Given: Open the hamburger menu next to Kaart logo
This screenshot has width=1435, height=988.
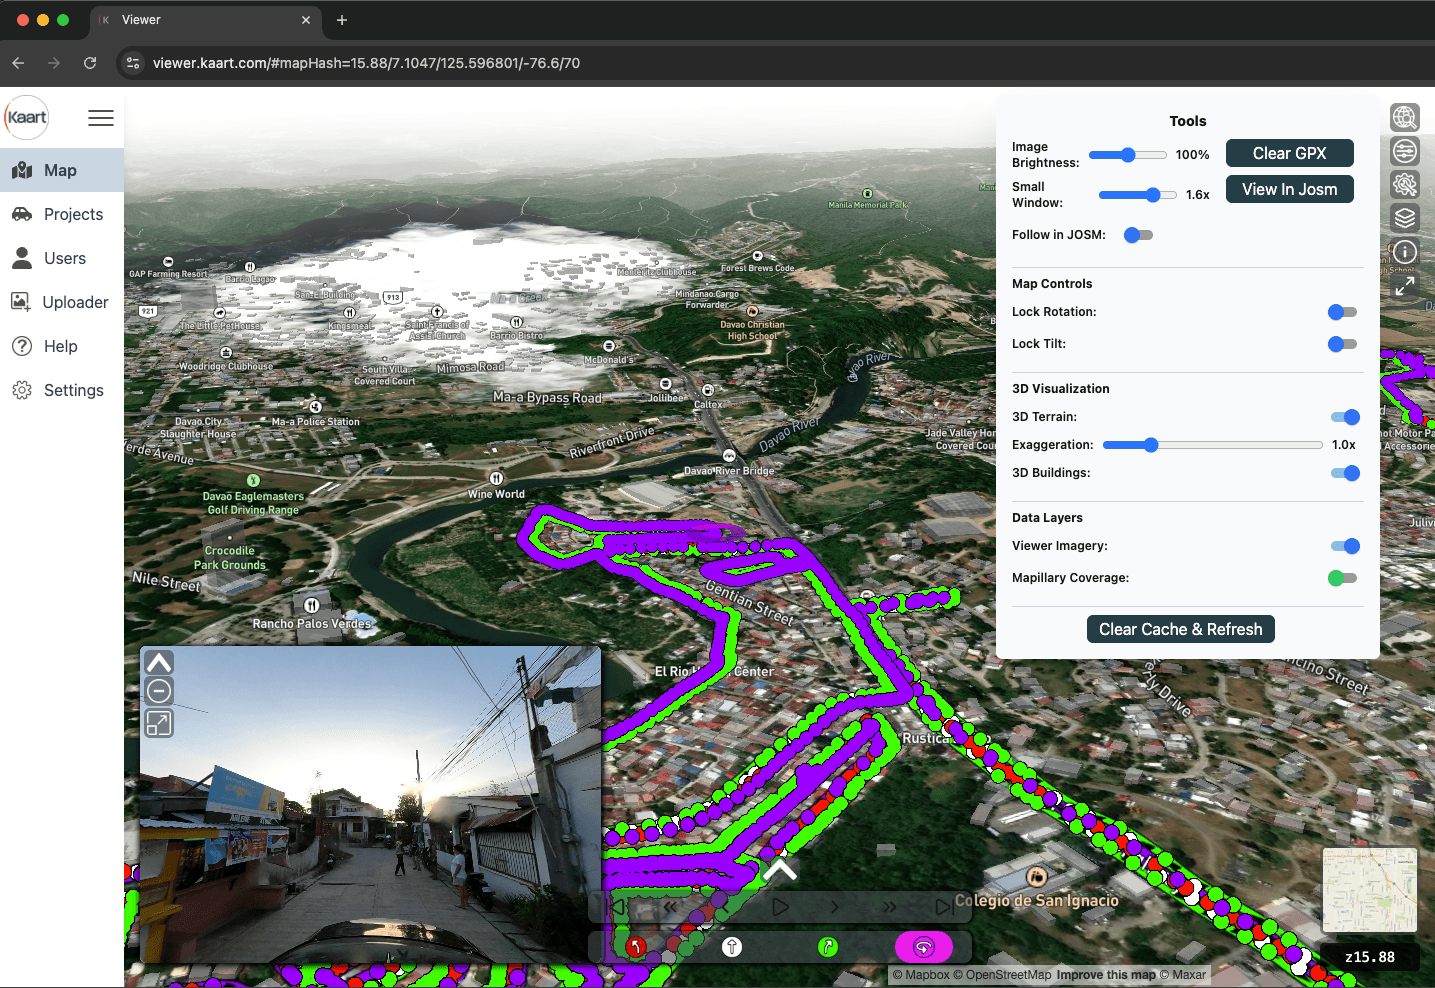Looking at the screenshot, I should coord(100,117).
